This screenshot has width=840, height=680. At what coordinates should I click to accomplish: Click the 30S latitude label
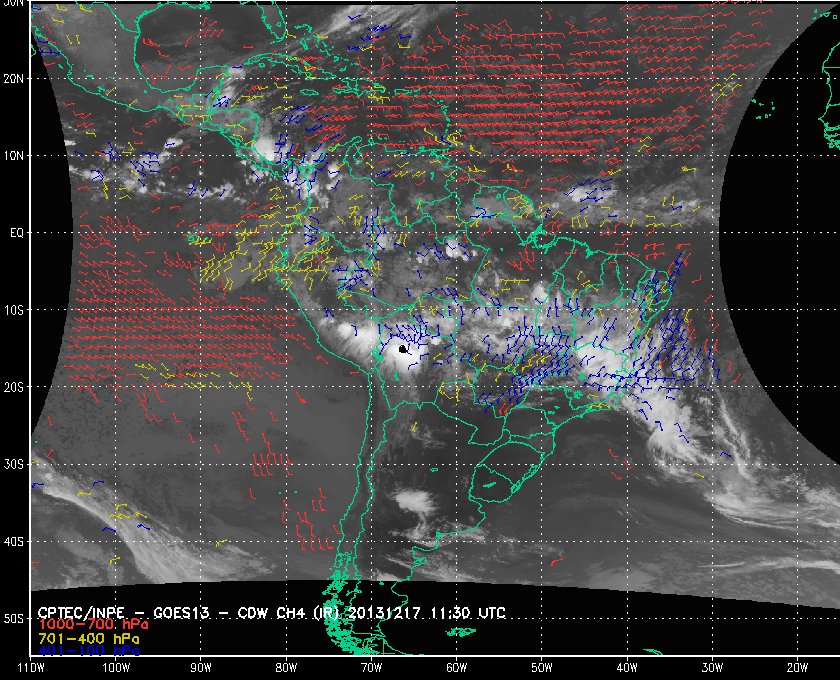point(13,465)
